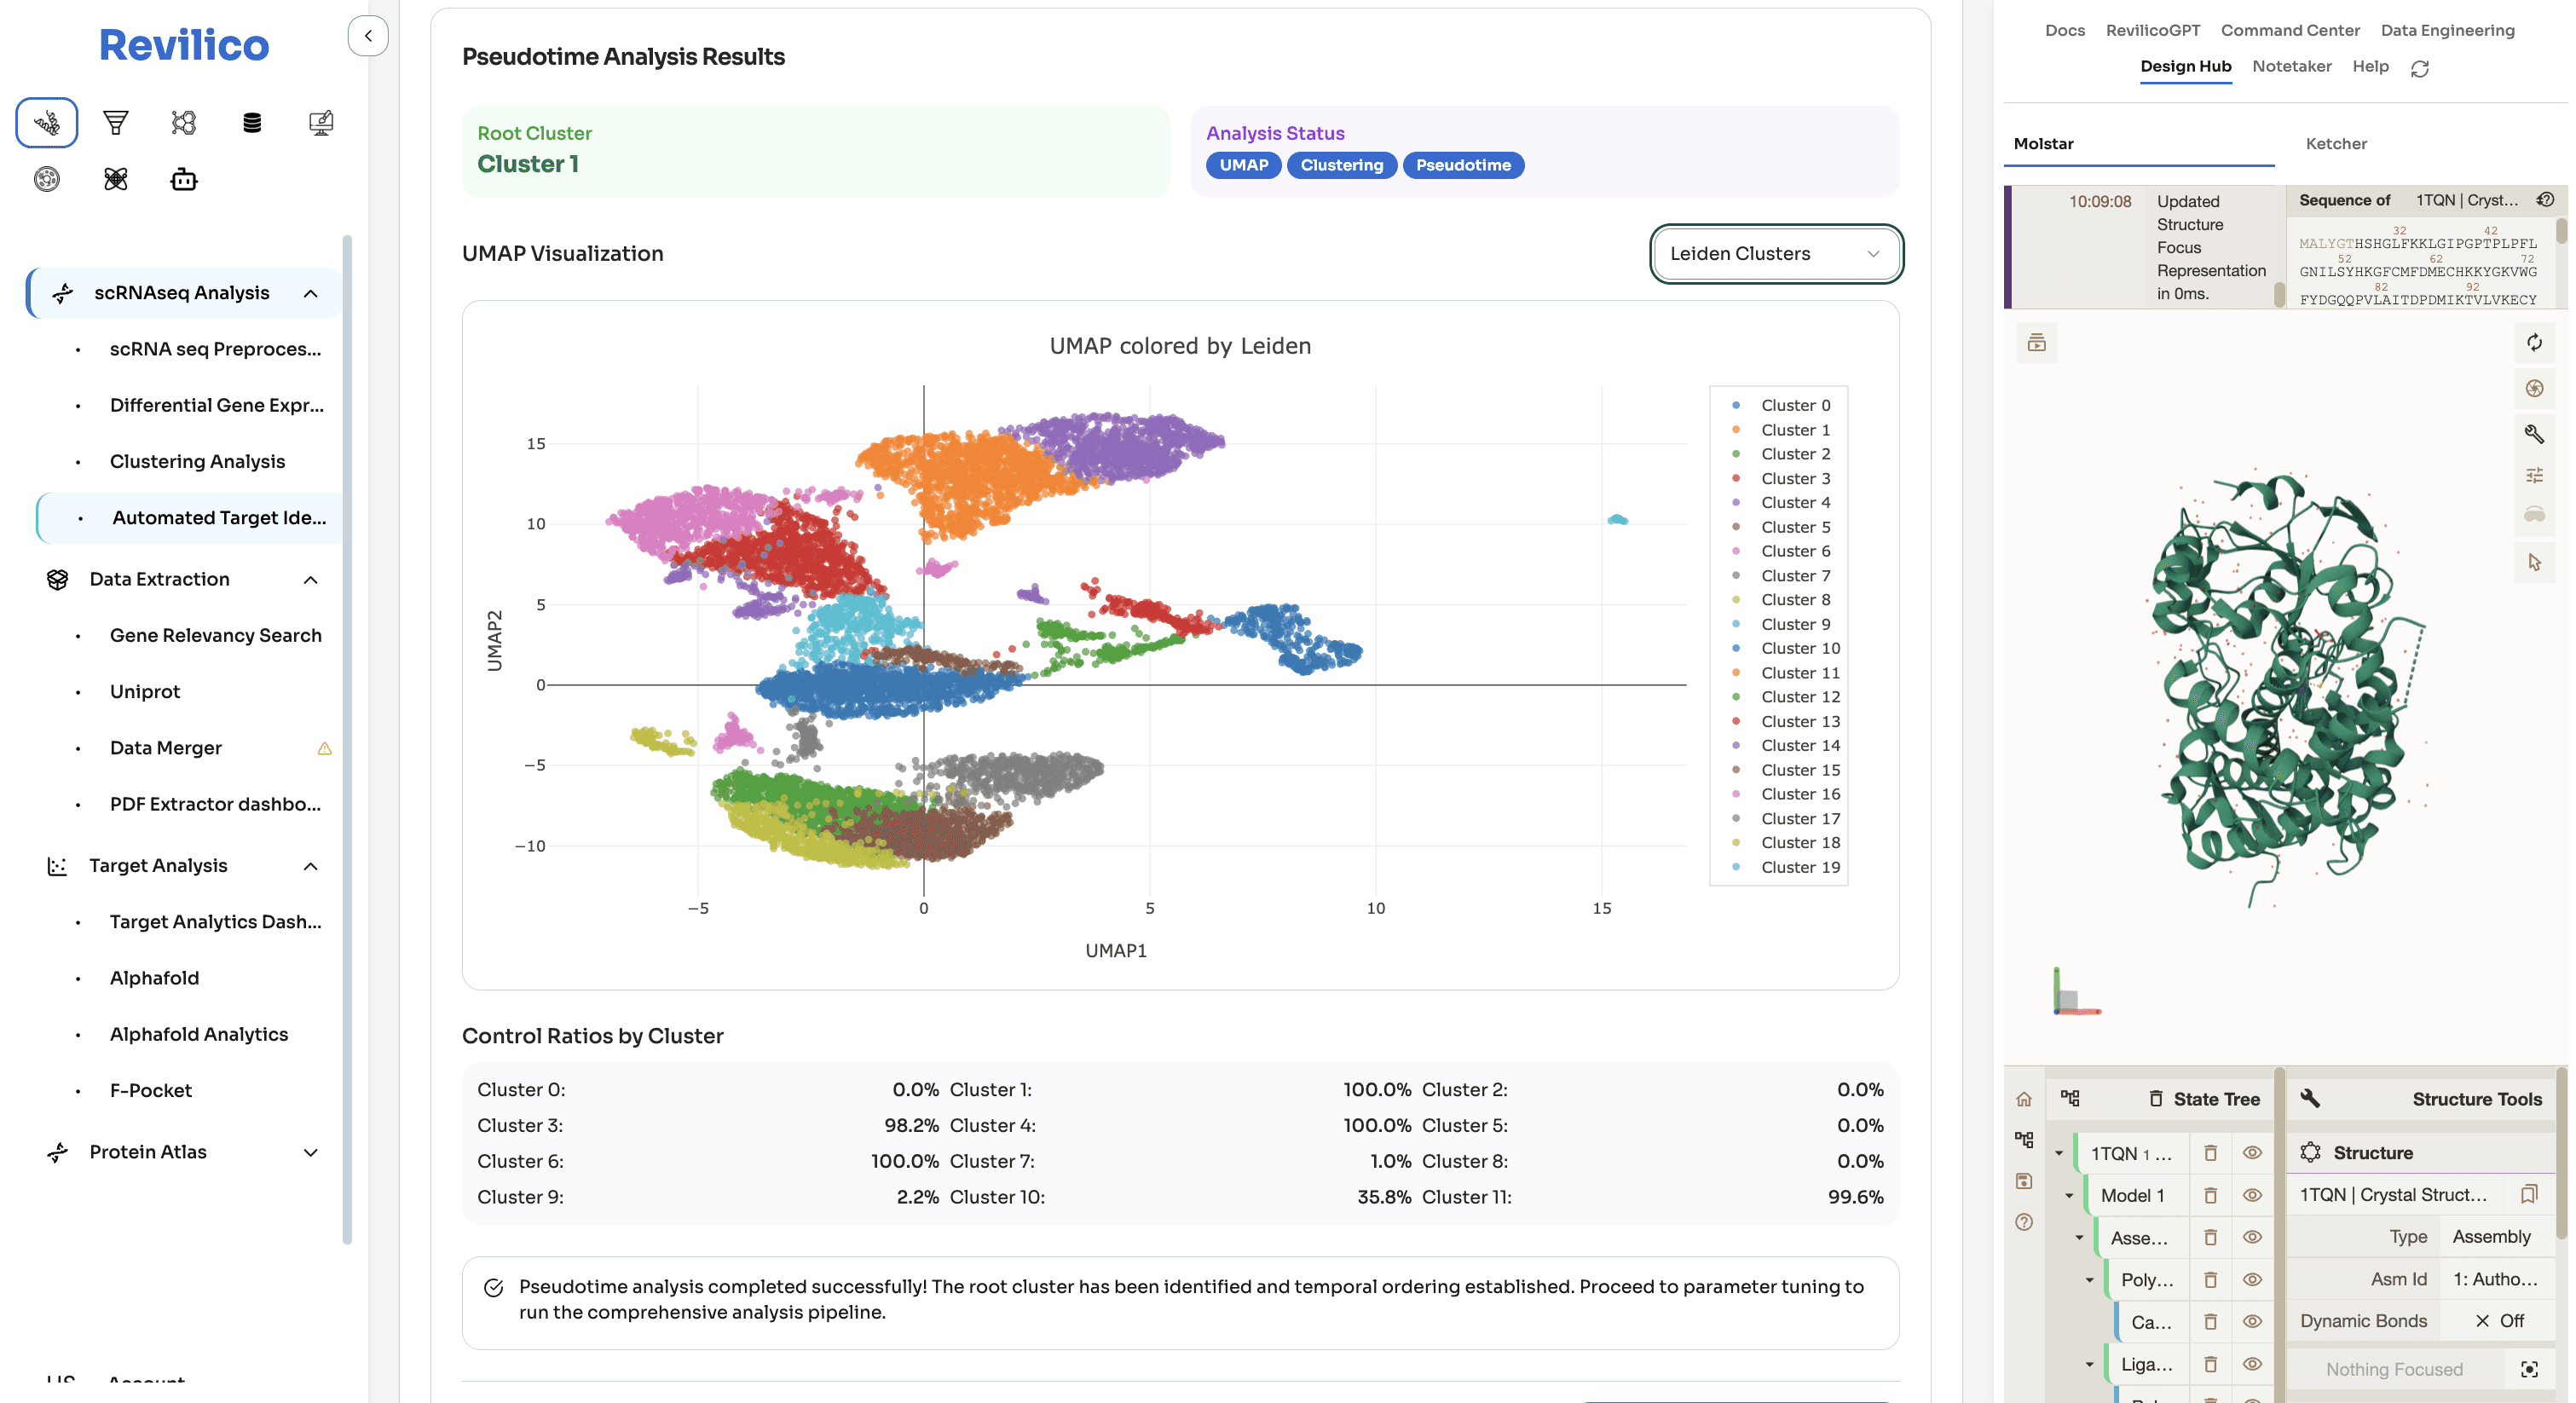This screenshot has width=2576, height=1403.
Task: Click the Molstar selection mode cursor icon
Action: (2534, 562)
